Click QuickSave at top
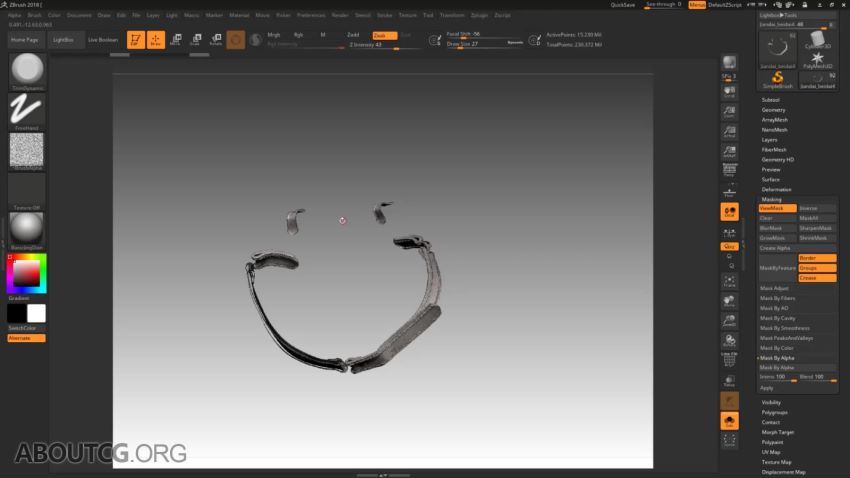The width and height of the screenshot is (850, 478). tap(622, 5)
